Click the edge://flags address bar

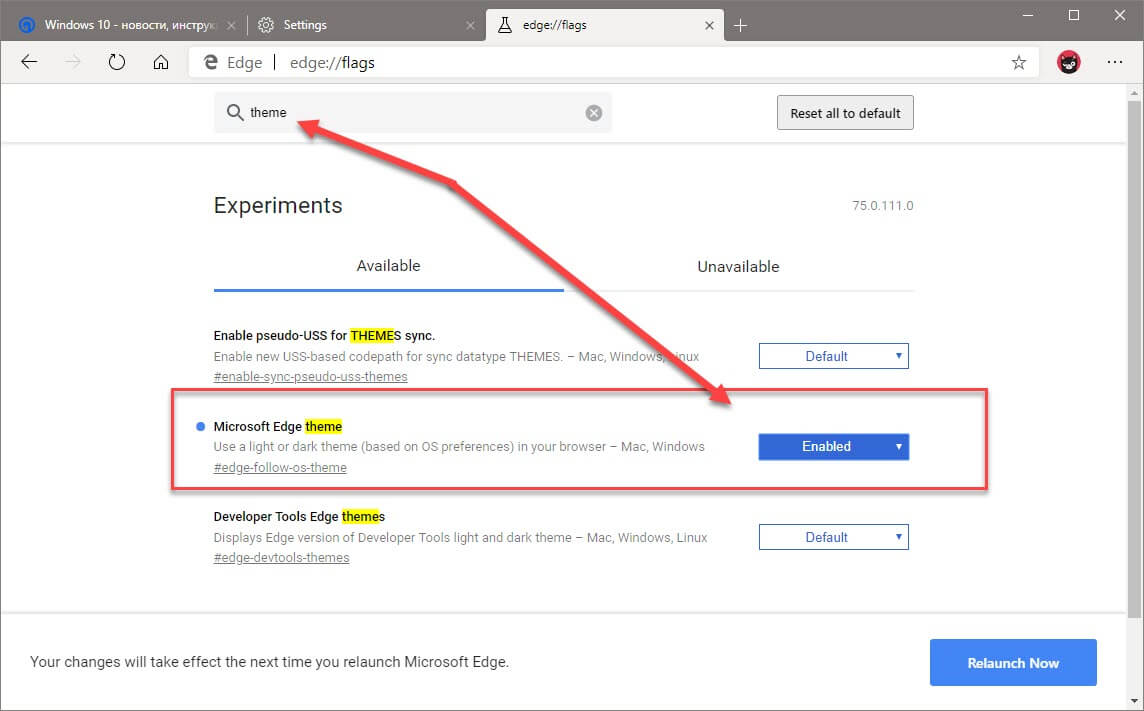pos(613,63)
